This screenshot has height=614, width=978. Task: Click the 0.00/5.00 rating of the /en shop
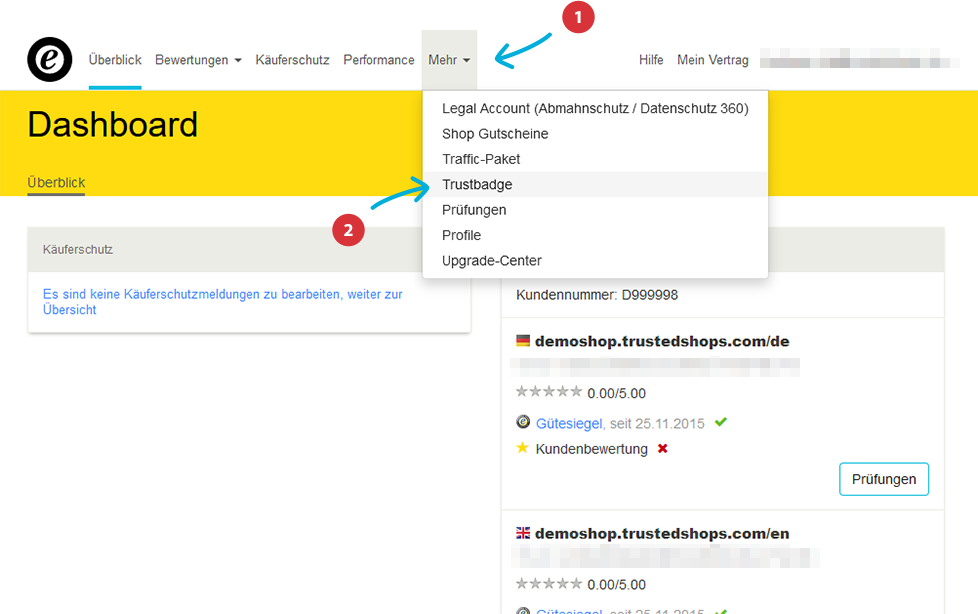point(616,585)
